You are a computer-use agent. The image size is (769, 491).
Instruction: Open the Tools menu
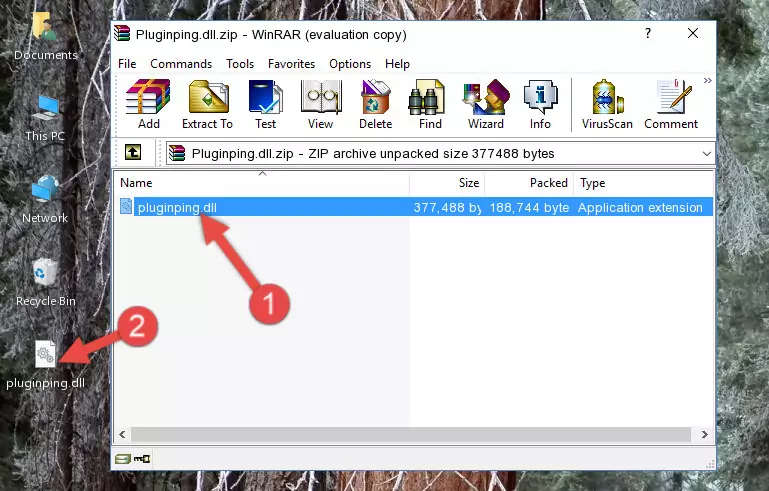coord(240,64)
